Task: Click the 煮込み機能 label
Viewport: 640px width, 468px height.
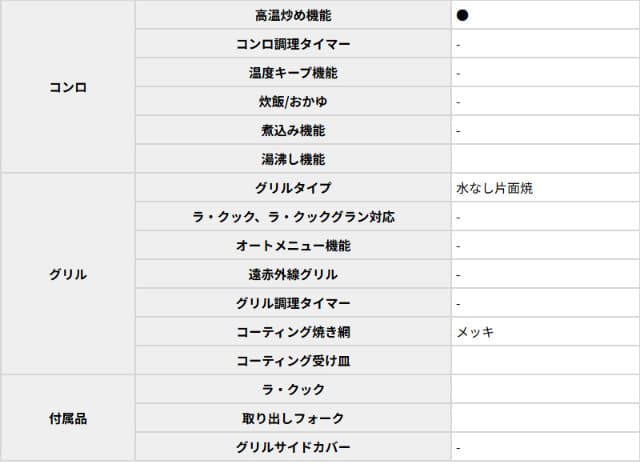Action: coord(293,130)
